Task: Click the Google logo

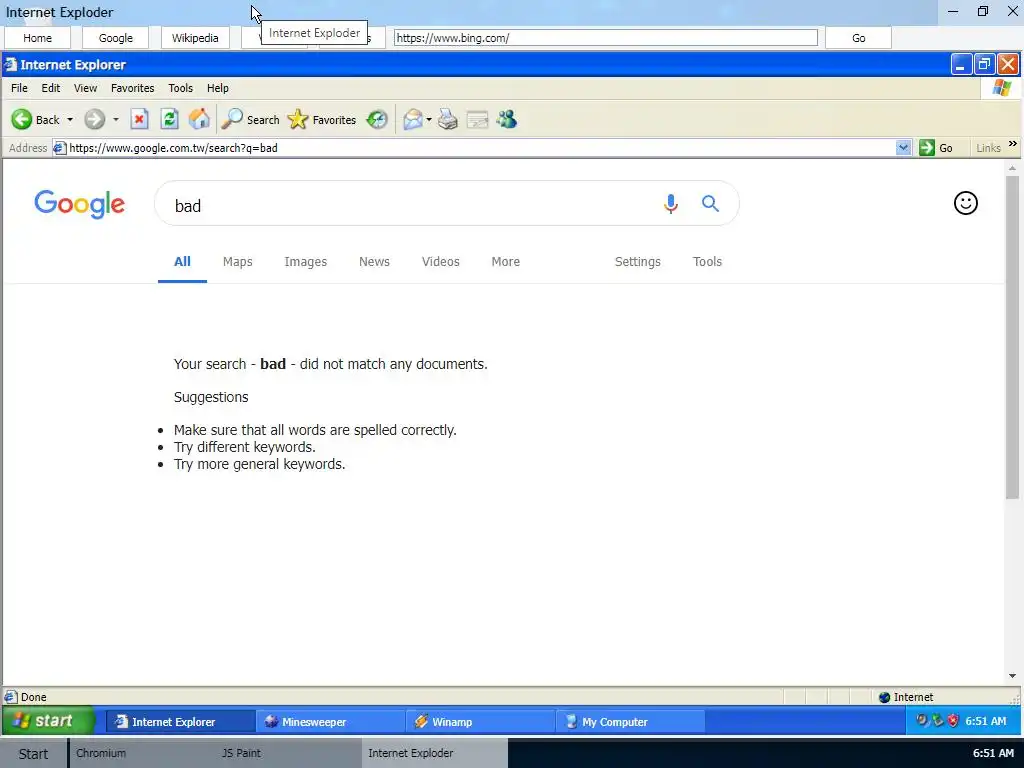Action: [x=80, y=204]
